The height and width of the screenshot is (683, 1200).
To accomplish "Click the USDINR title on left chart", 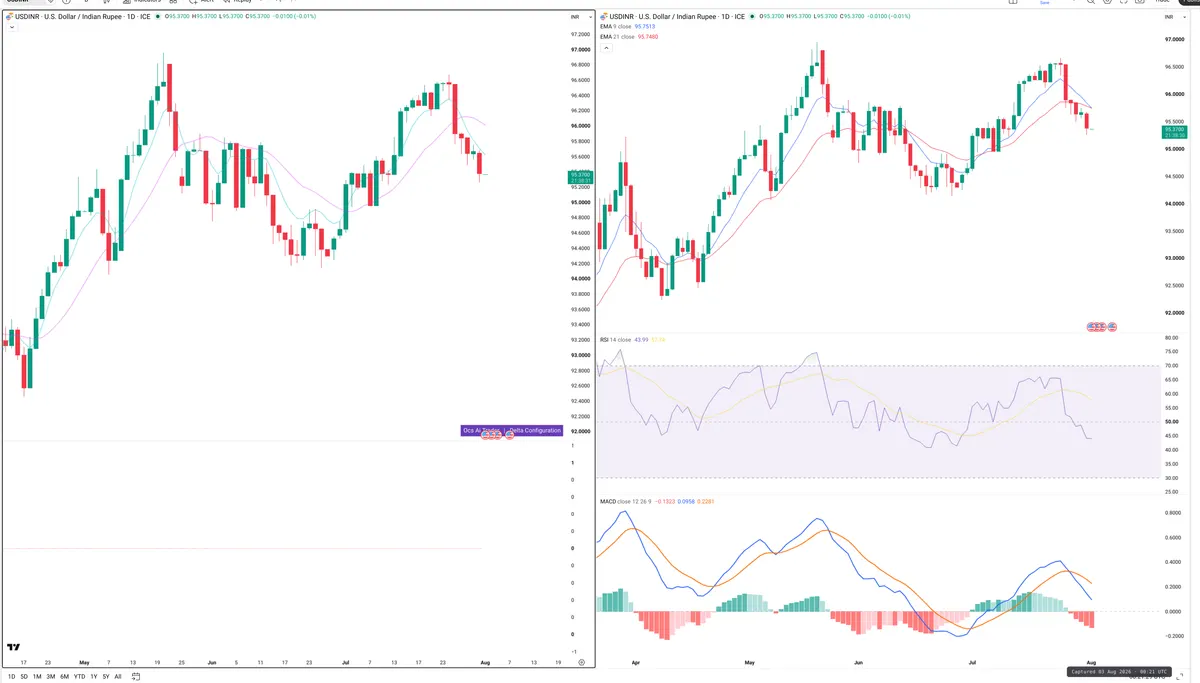I will (x=82, y=16).
